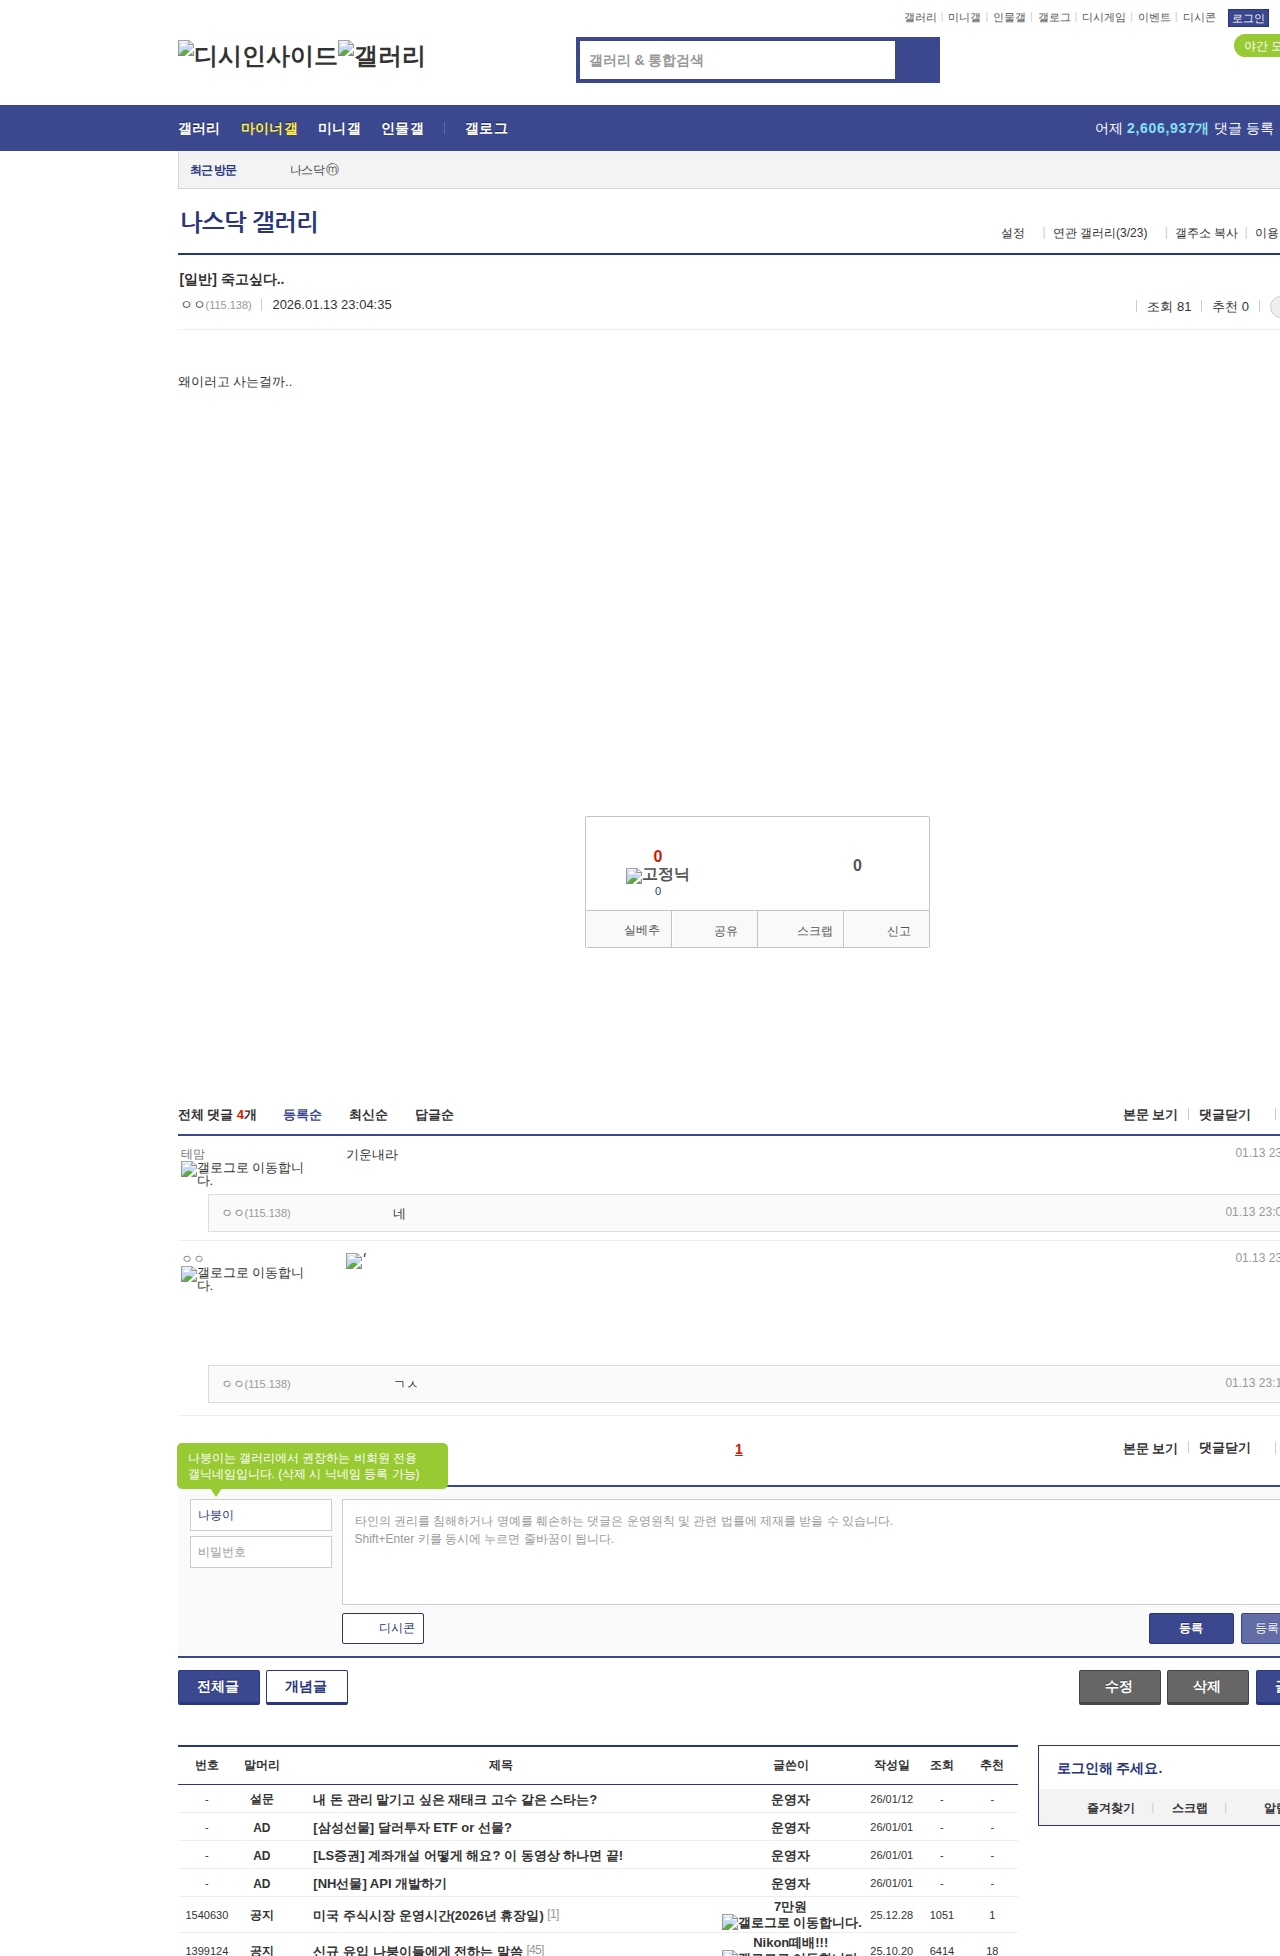Toggle 야간 모드 night mode
Screen dimensions: 1280x1956
[1258, 46]
